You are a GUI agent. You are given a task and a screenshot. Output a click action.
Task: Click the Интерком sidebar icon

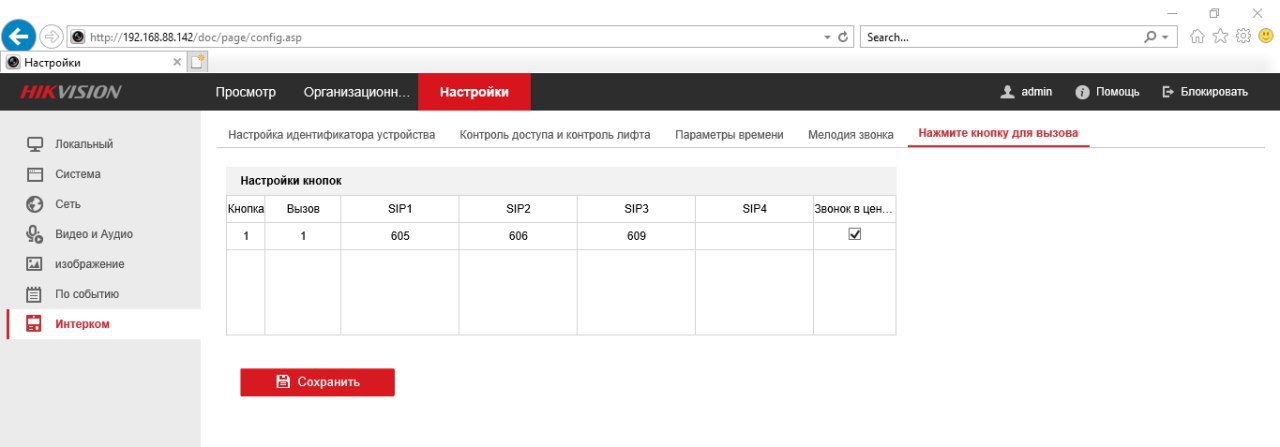coord(34,324)
